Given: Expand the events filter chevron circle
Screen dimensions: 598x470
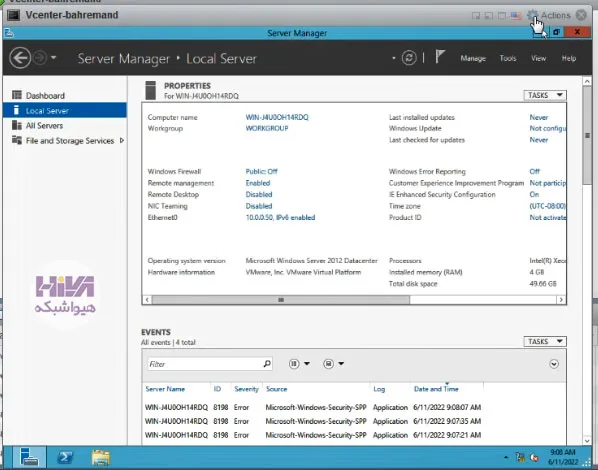Looking at the screenshot, I should coord(554,364).
